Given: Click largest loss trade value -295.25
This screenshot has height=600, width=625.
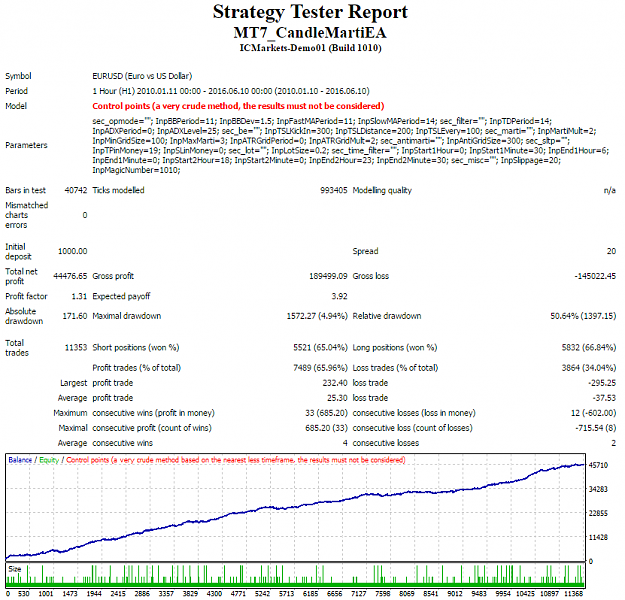Looking at the screenshot, I should [602, 383].
